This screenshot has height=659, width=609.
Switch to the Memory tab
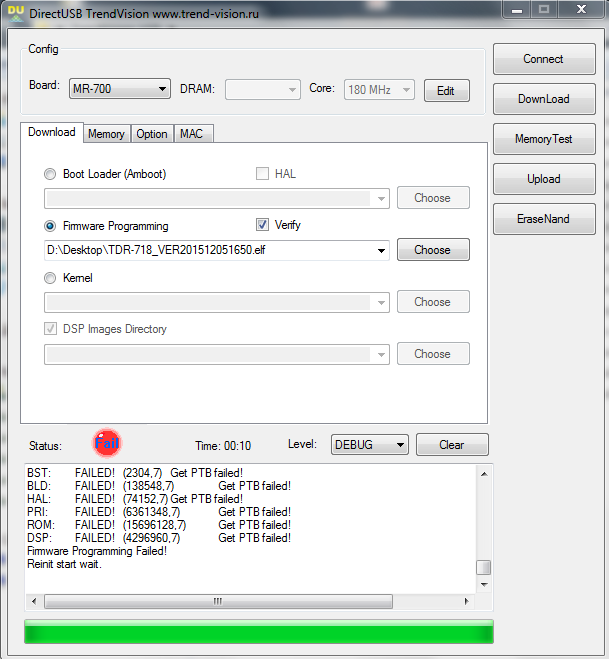[x=106, y=134]
